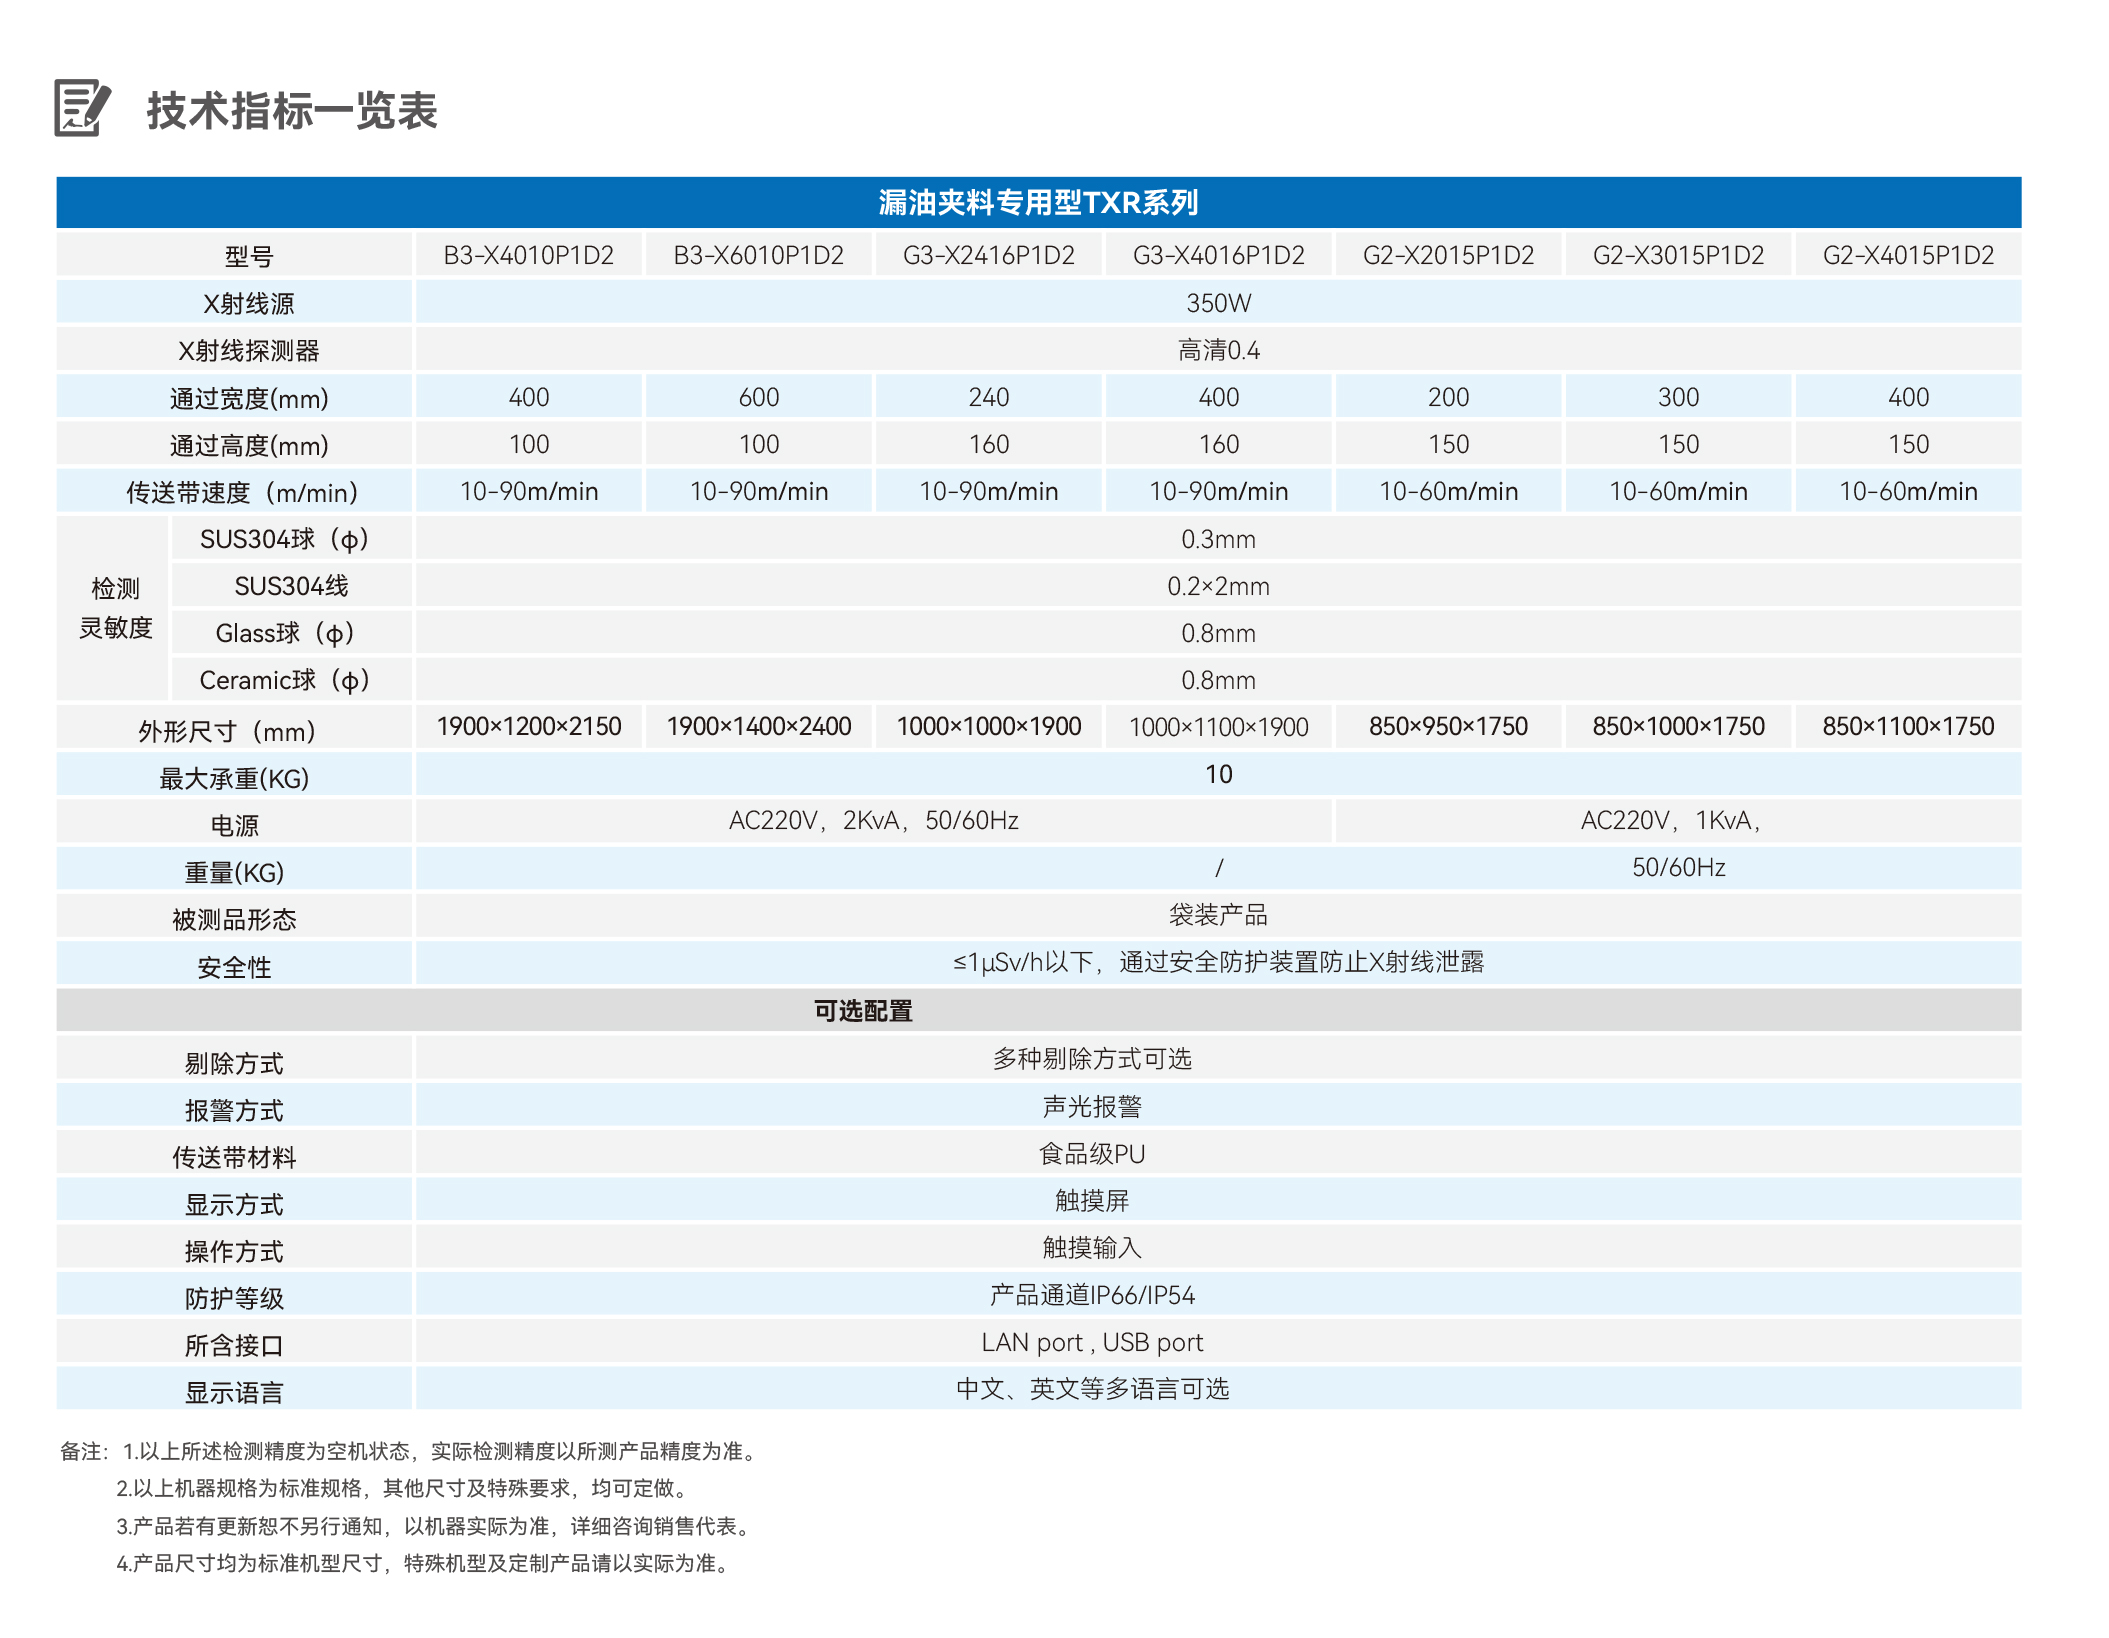Click the ≤1μSv/h safety description

click(1218, 962)
